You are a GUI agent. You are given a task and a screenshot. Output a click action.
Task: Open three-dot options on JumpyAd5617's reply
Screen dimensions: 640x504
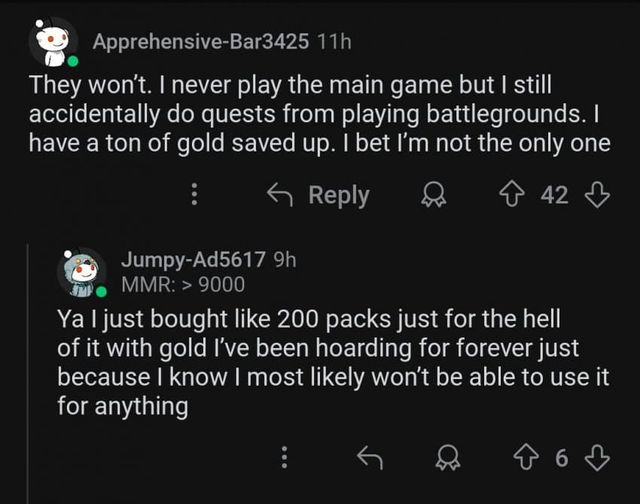tap(285, 458)
